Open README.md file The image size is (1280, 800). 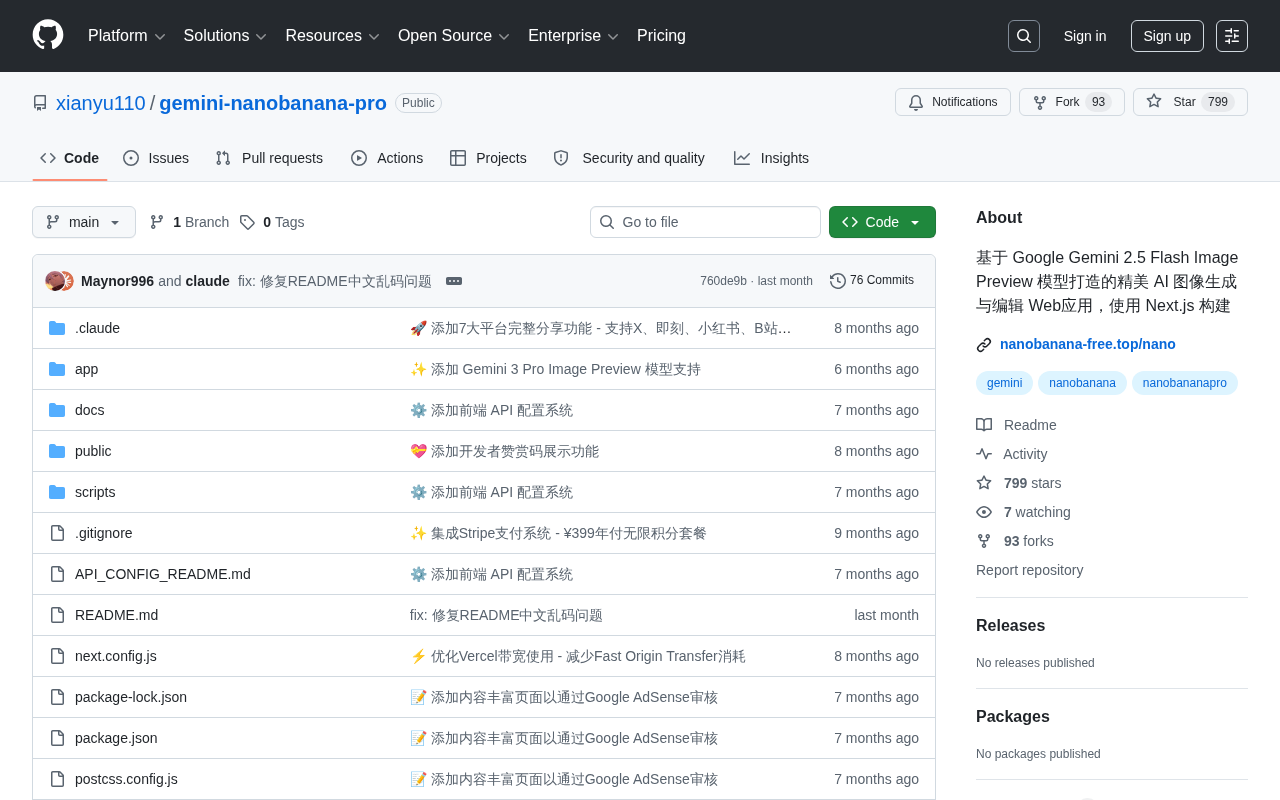(116, 615)
